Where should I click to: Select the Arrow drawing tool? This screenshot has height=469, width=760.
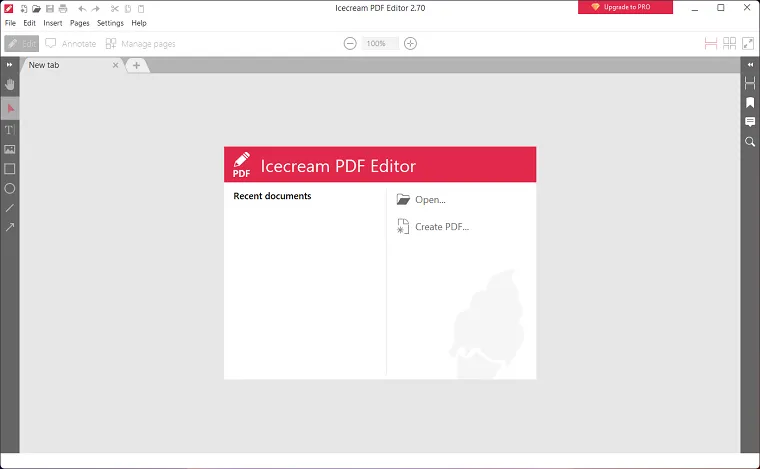click(10, 227)
